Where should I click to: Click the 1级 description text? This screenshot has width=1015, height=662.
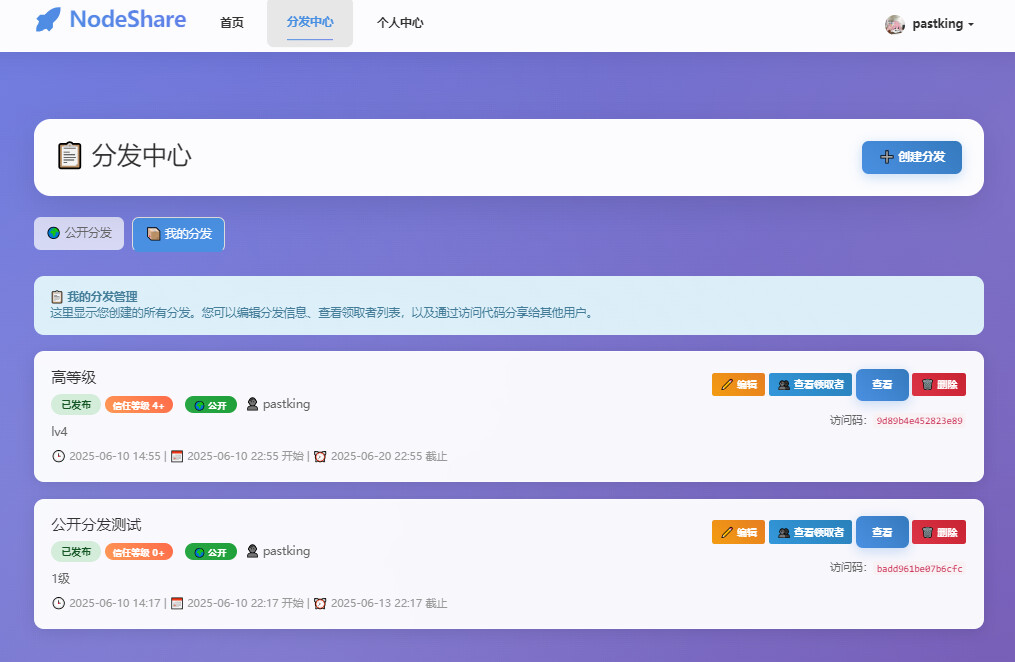(61, 579)
